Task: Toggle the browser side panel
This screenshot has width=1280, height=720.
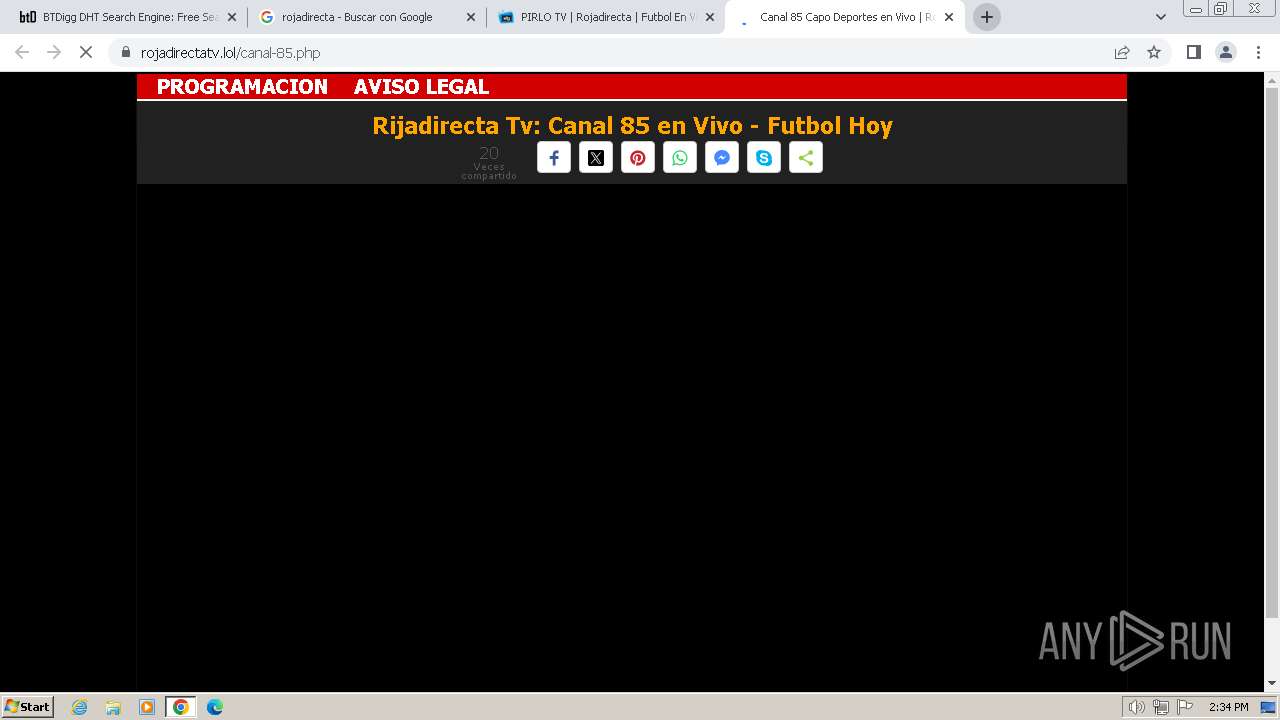Action: 1193,52
